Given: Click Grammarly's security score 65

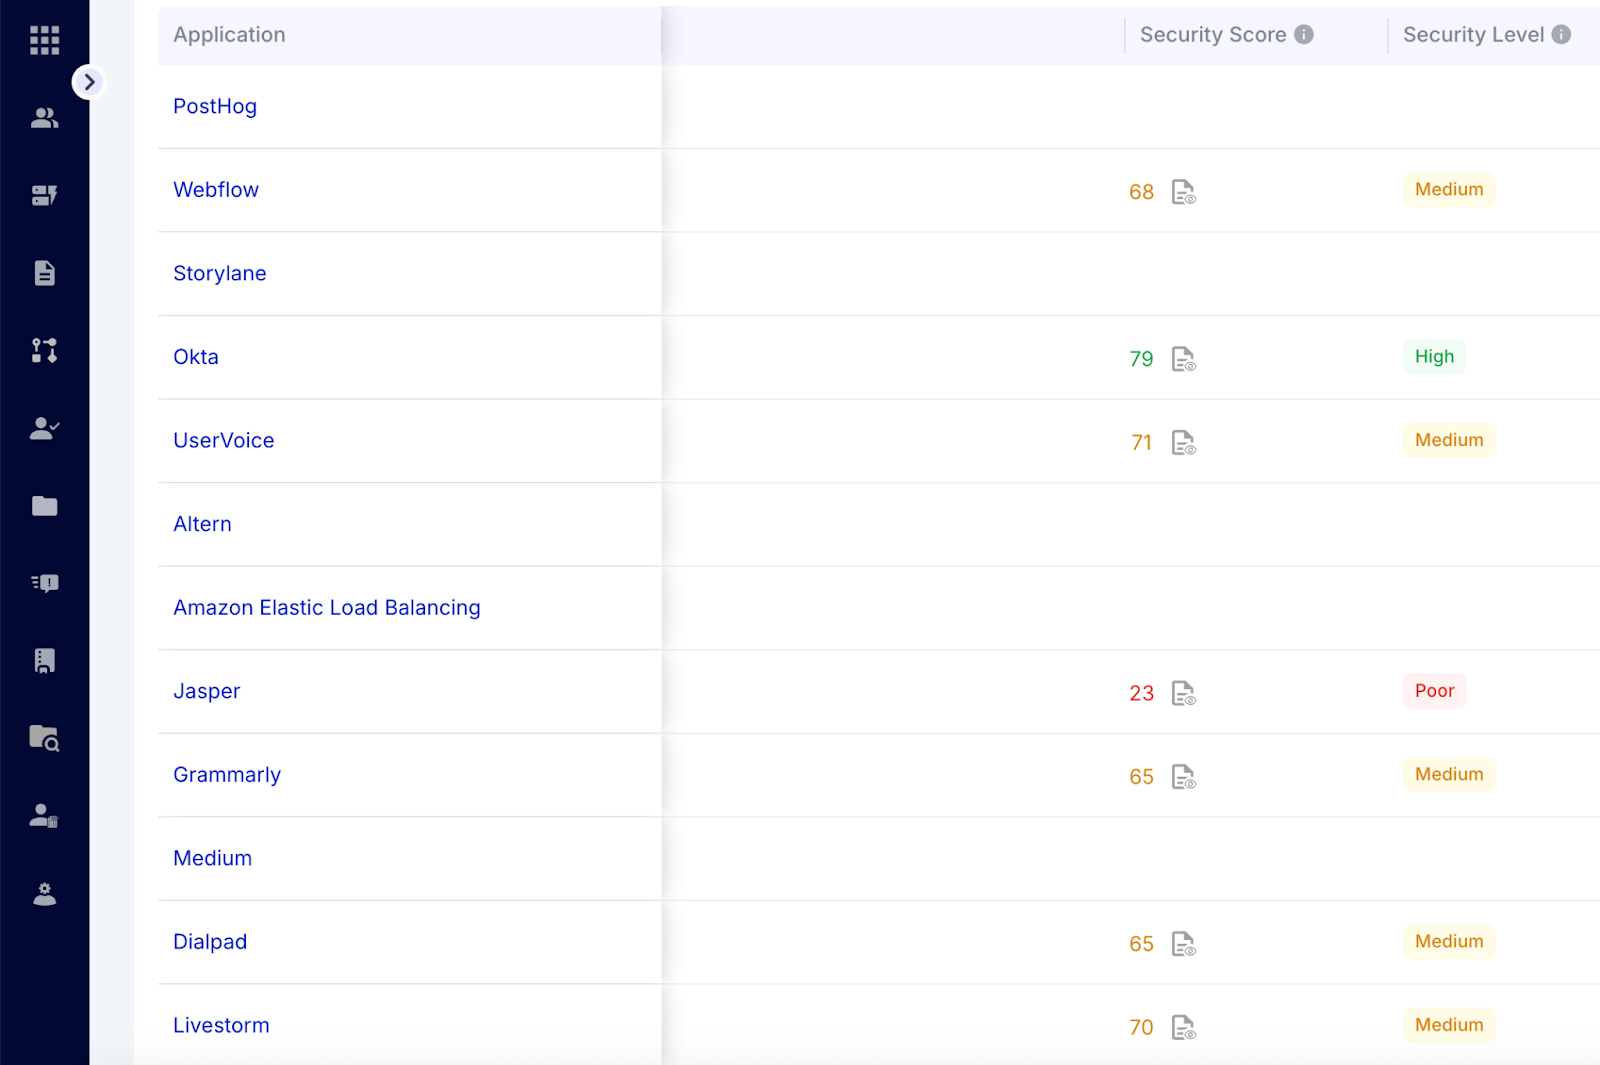Looking at the screenshot, I should [1142, 777].
